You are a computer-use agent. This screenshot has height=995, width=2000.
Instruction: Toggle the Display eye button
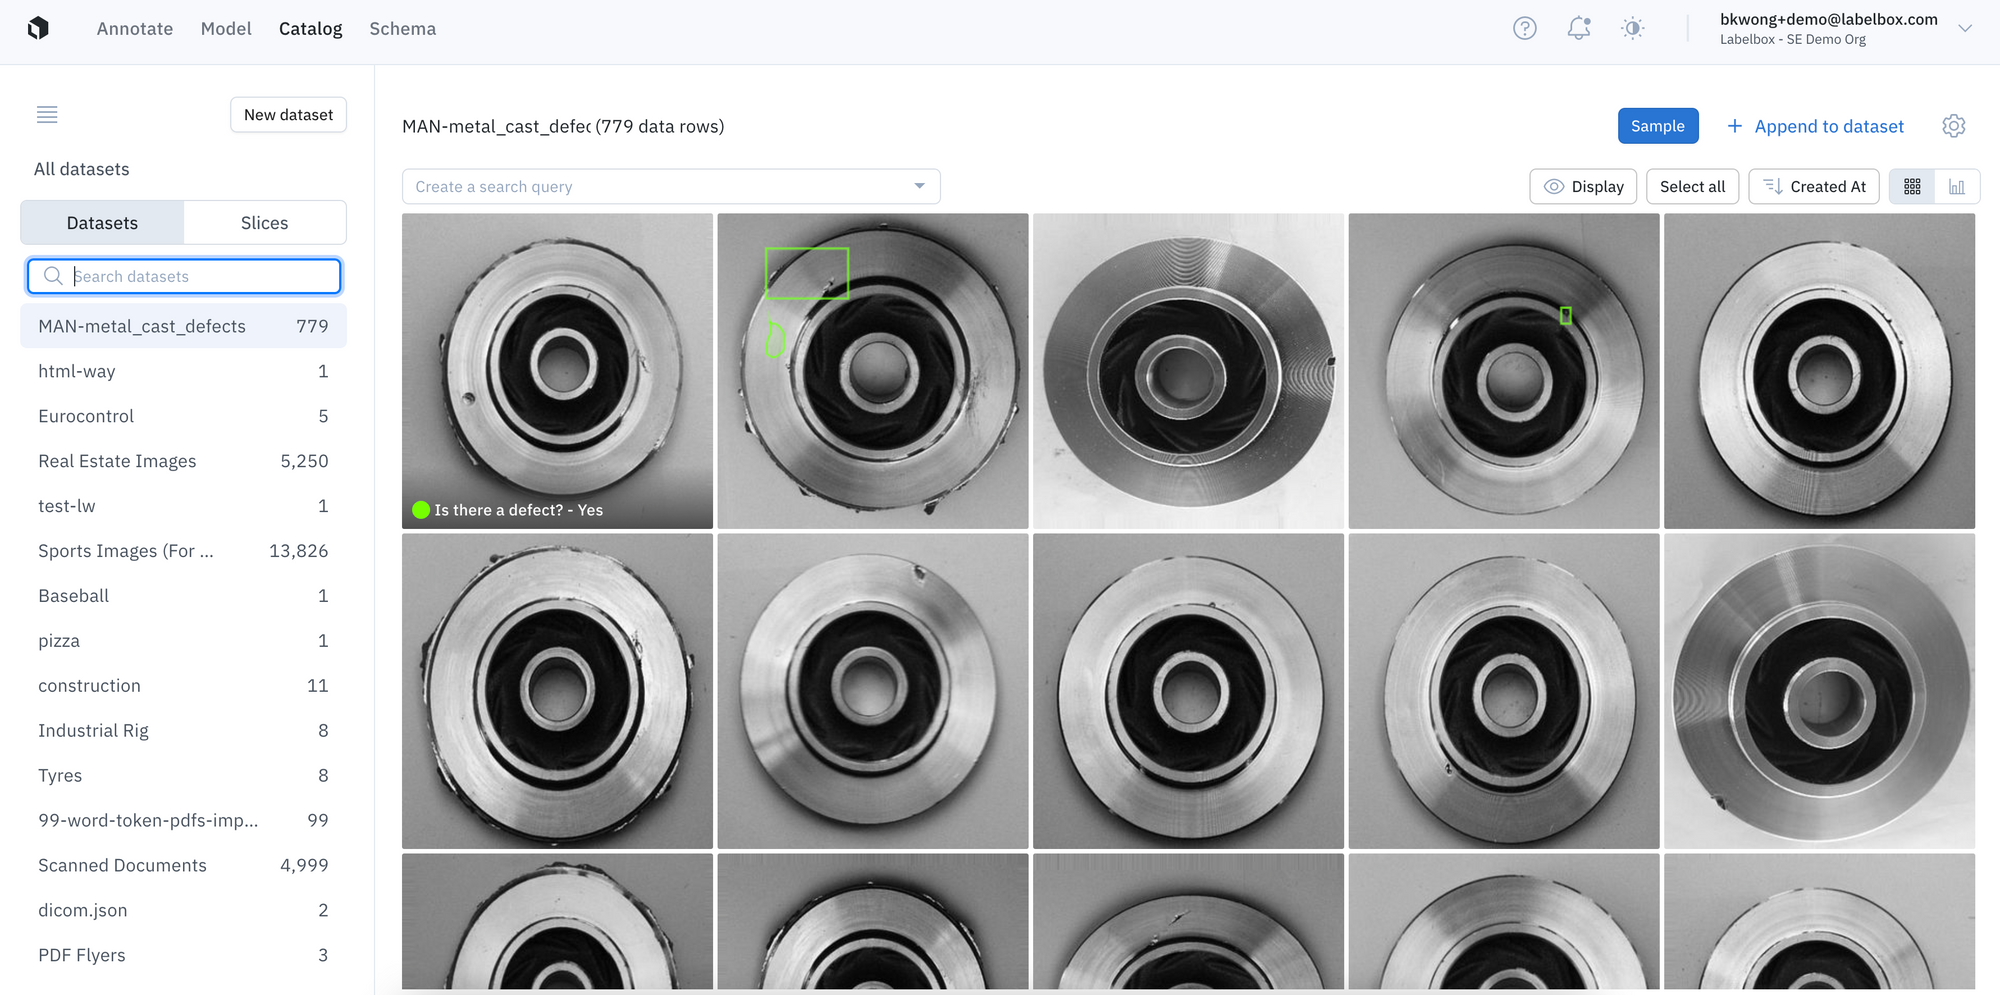point(1583,187)
